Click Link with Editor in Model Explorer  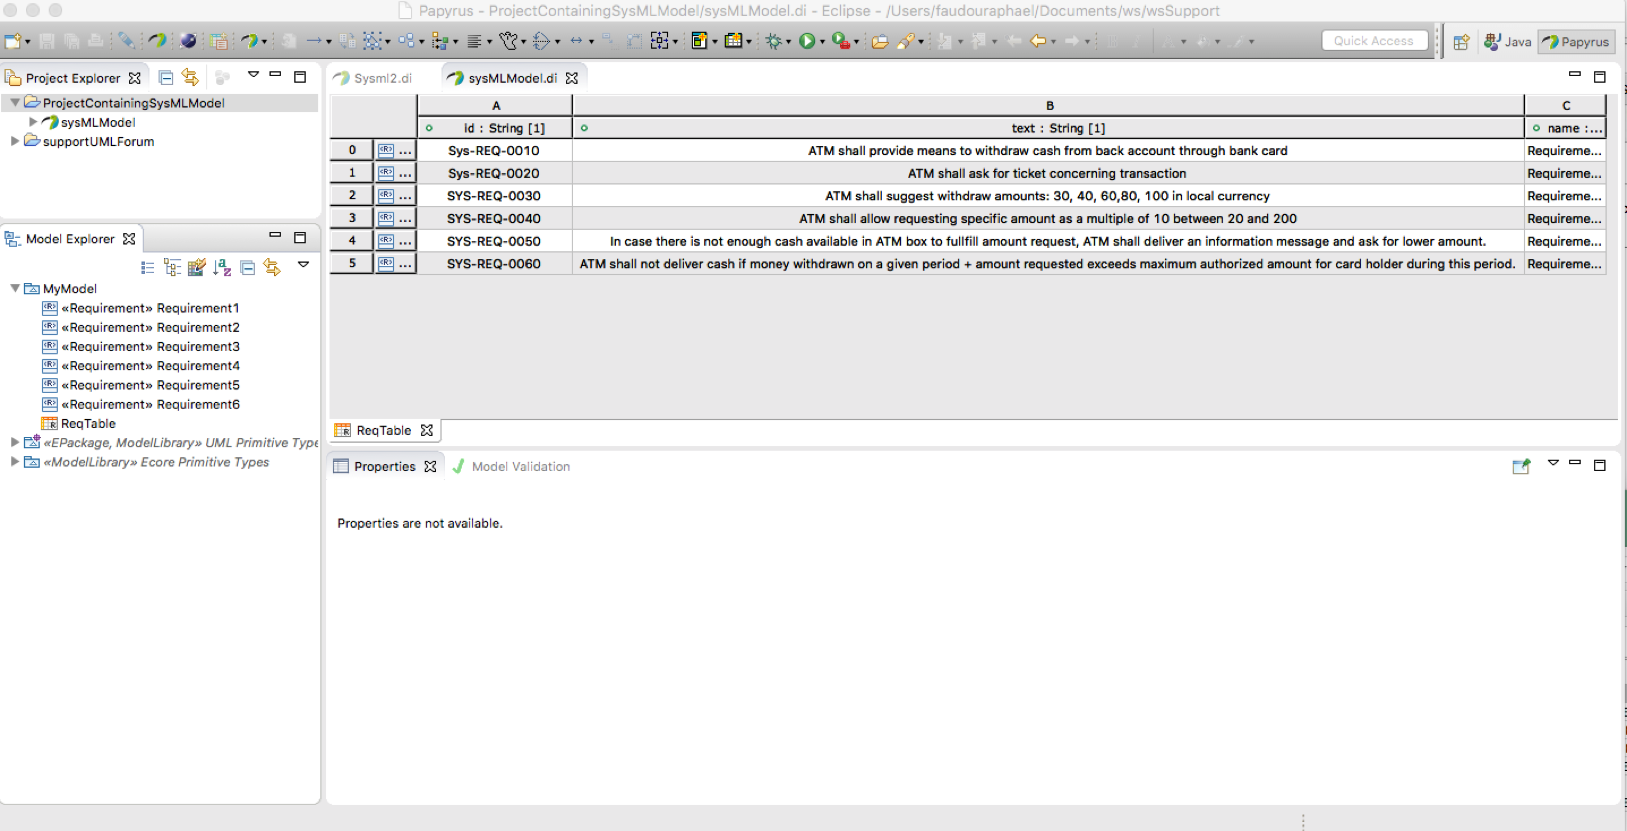272,267
